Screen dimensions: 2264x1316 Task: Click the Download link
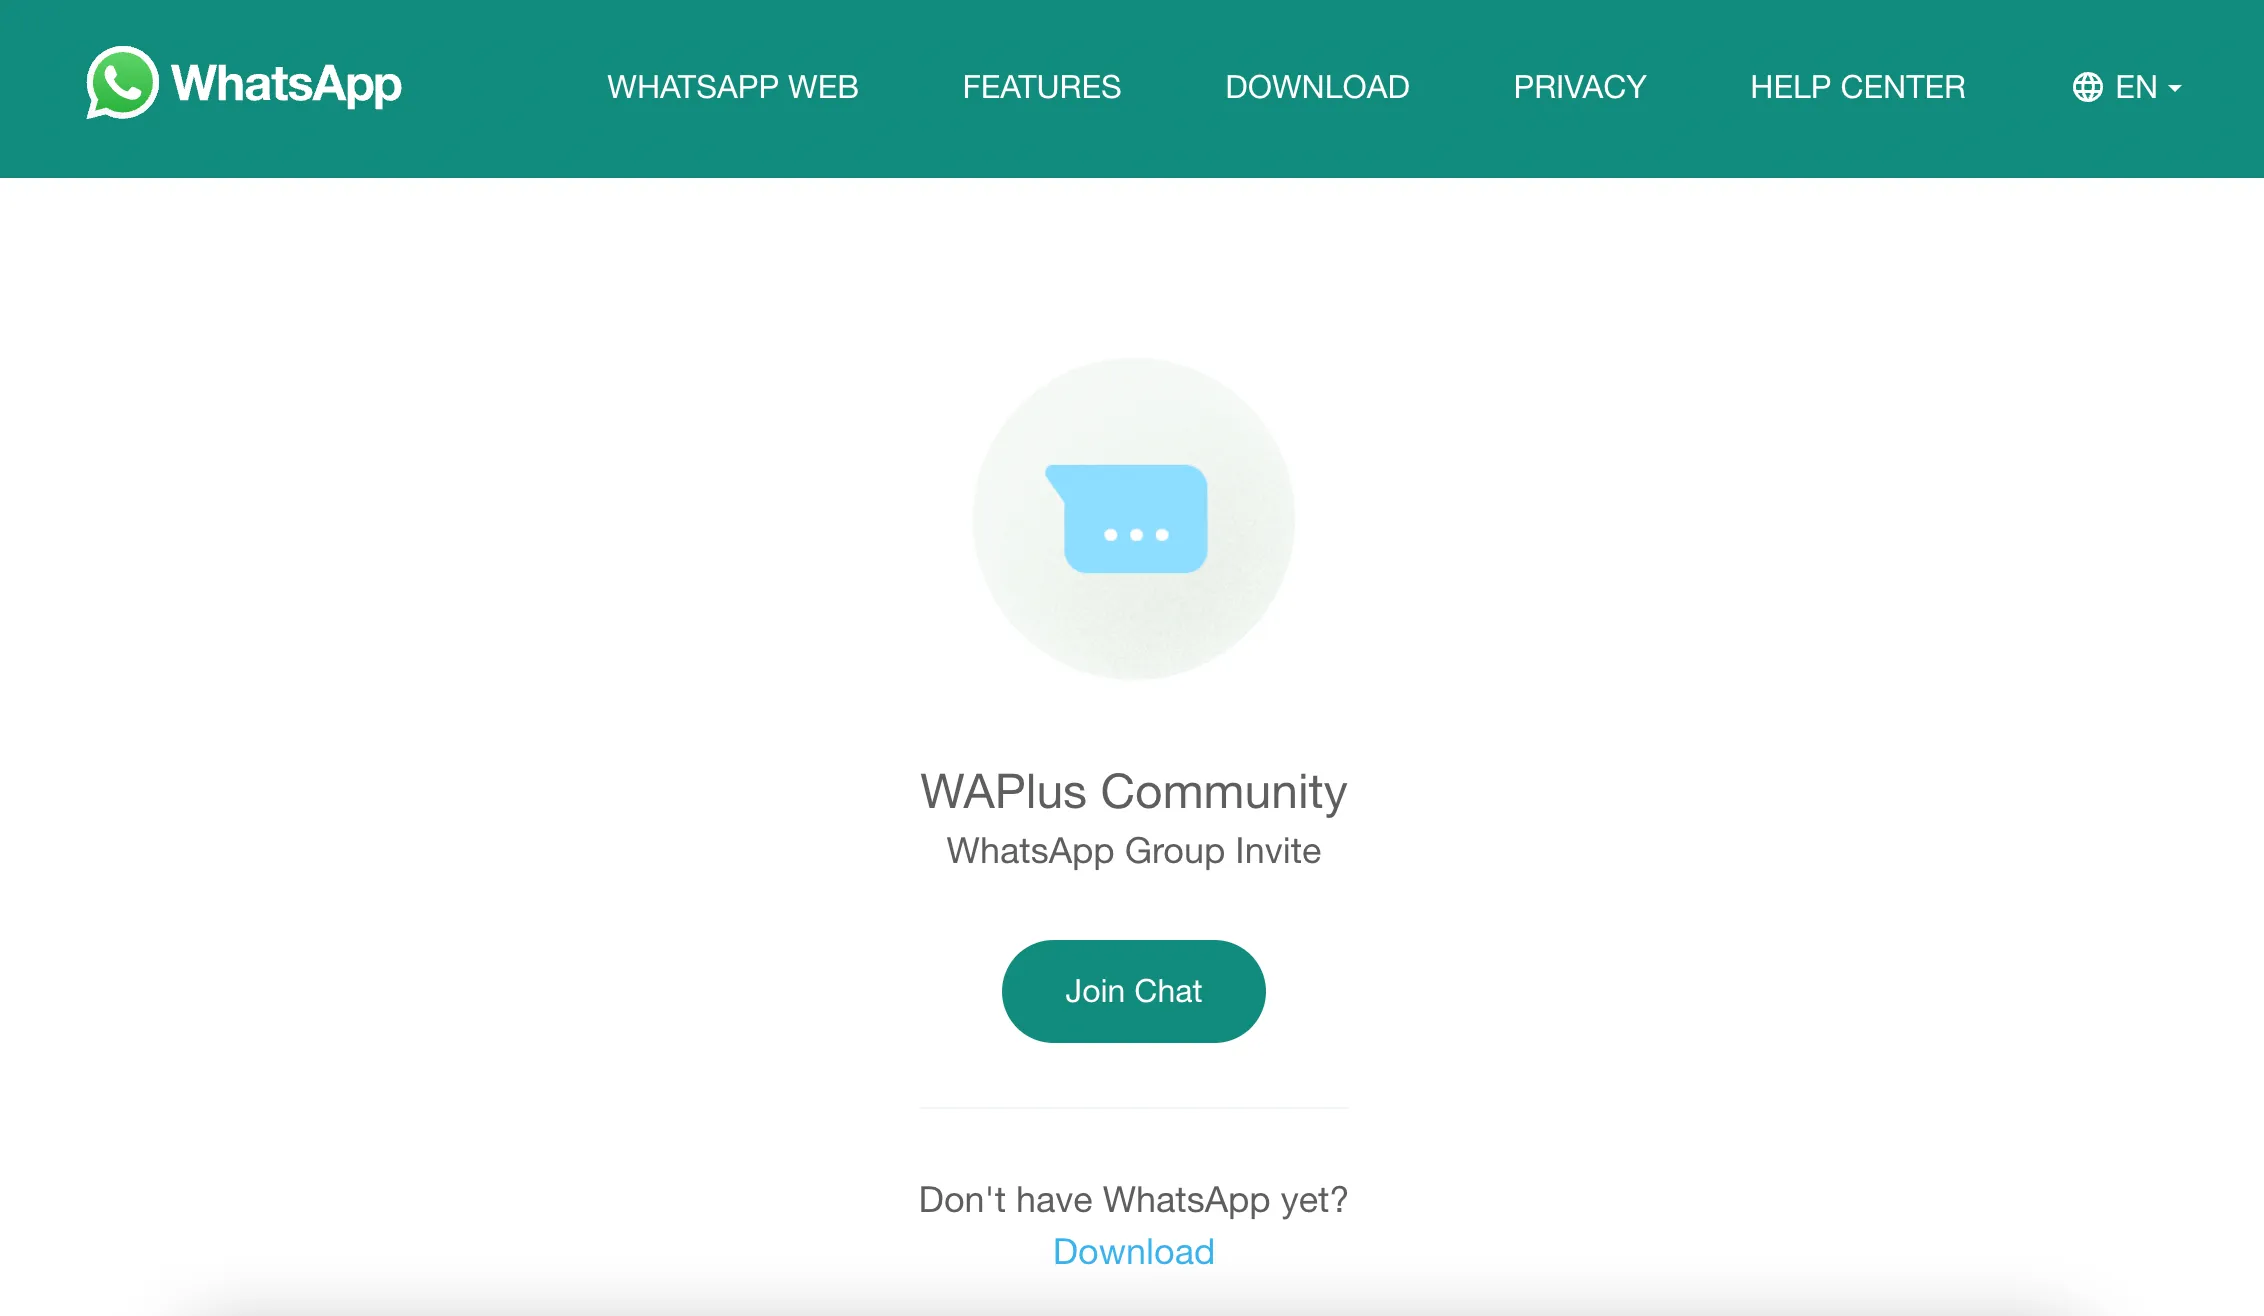(x=1133, y=1252)
